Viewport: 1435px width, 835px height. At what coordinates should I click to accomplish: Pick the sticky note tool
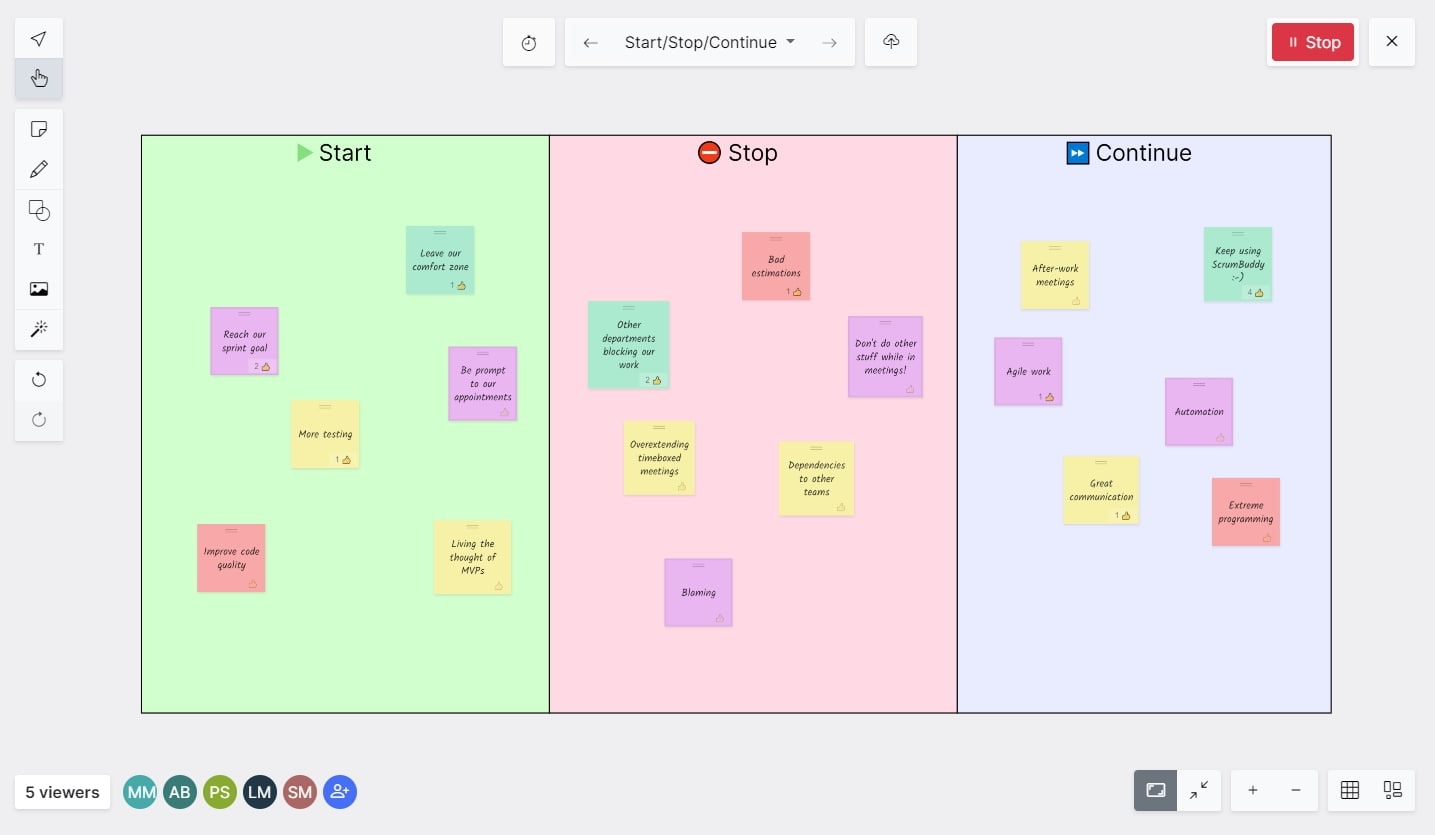coord(38,129)
